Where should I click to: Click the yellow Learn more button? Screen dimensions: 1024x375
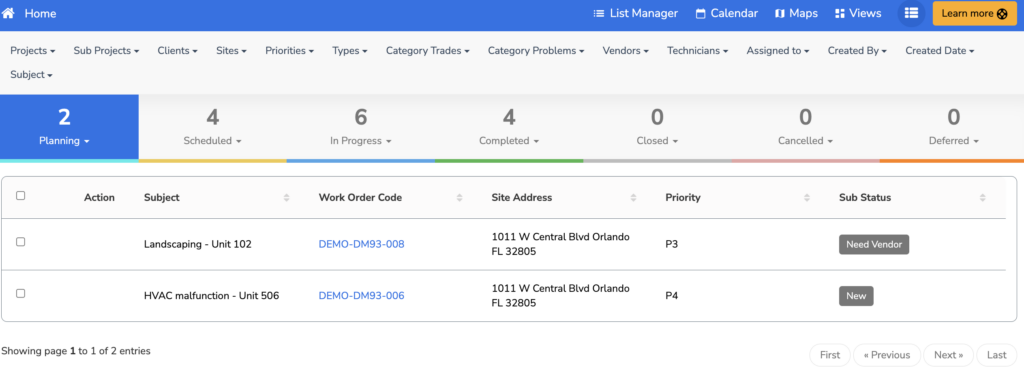click(974, 14)
